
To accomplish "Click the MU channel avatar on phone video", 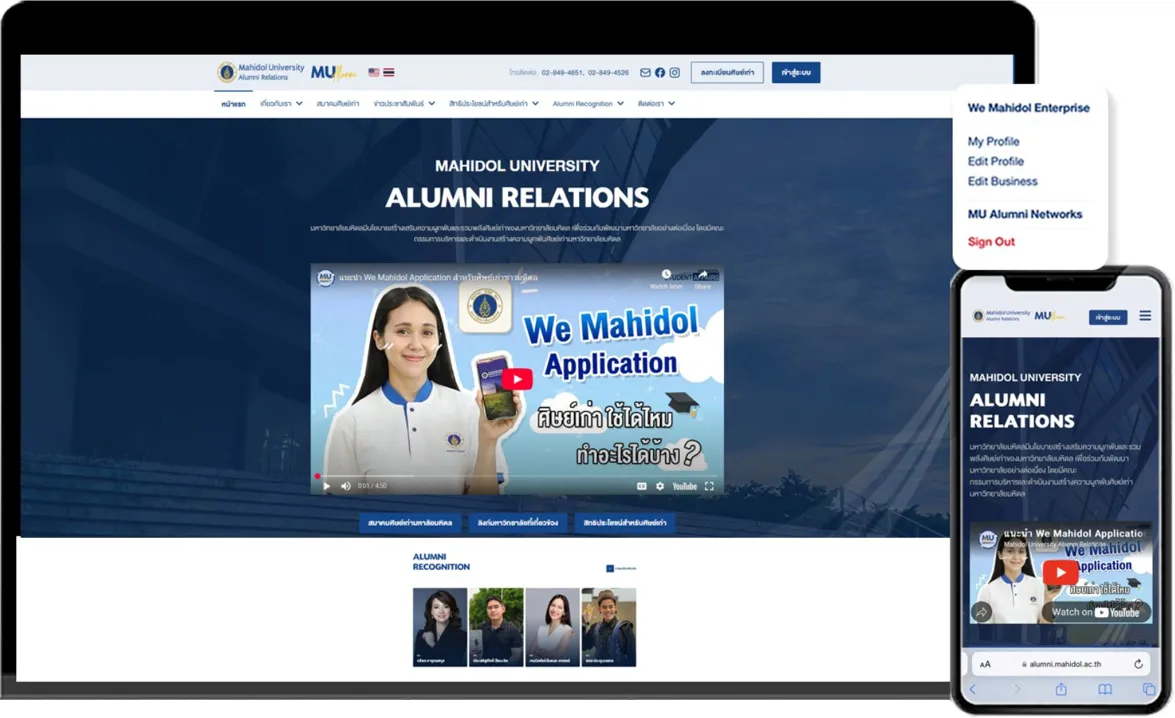I will click(987, 538).
